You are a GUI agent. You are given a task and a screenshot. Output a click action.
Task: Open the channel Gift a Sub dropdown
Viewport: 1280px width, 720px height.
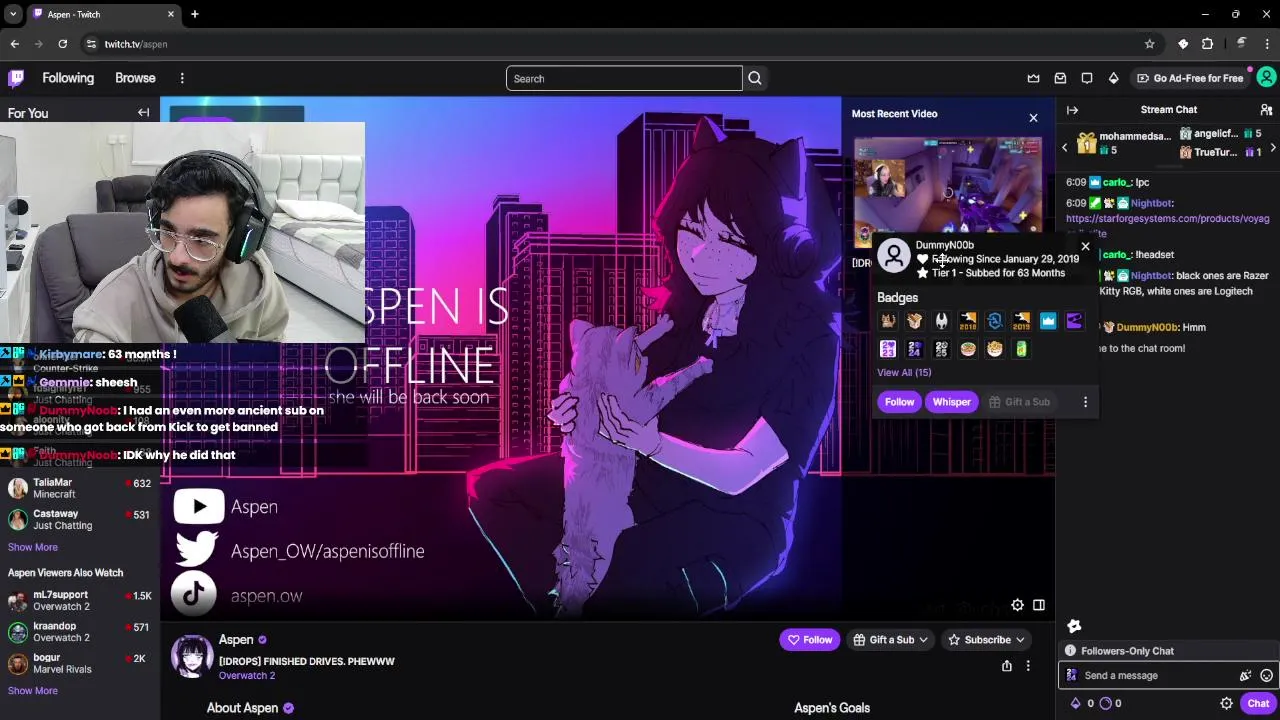click(890, 640)
